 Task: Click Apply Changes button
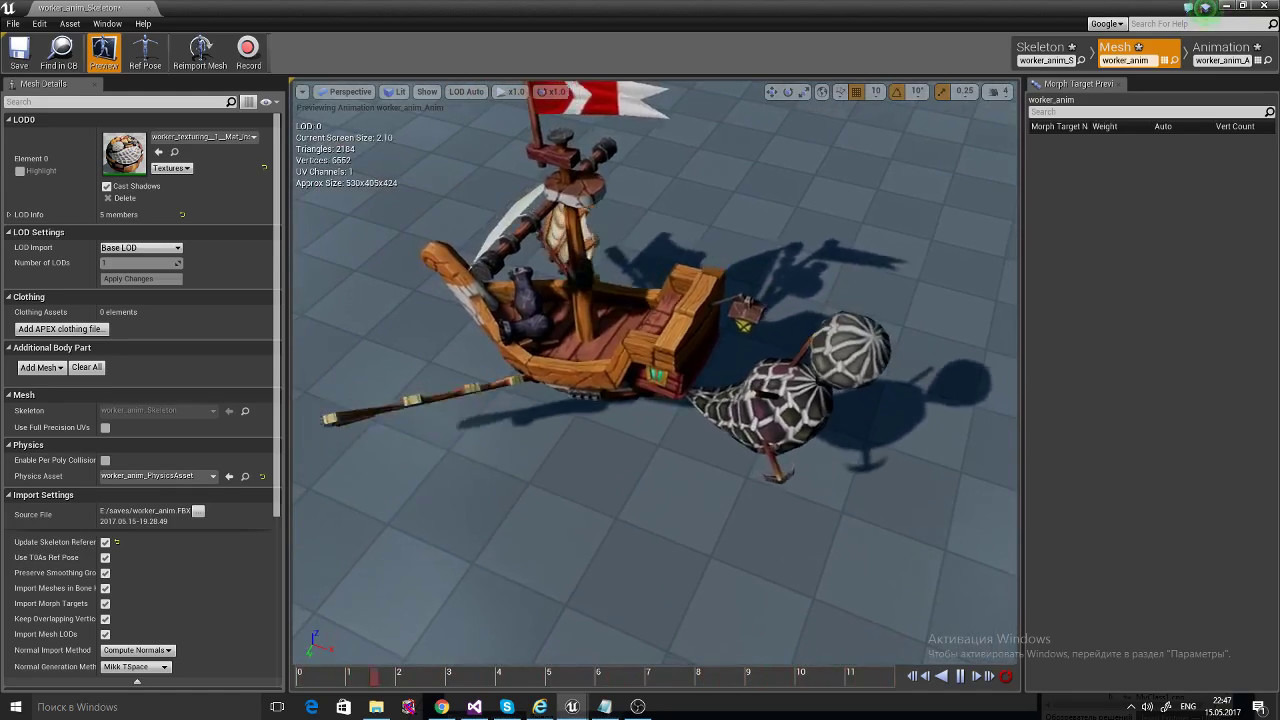(x=141, y=279)
